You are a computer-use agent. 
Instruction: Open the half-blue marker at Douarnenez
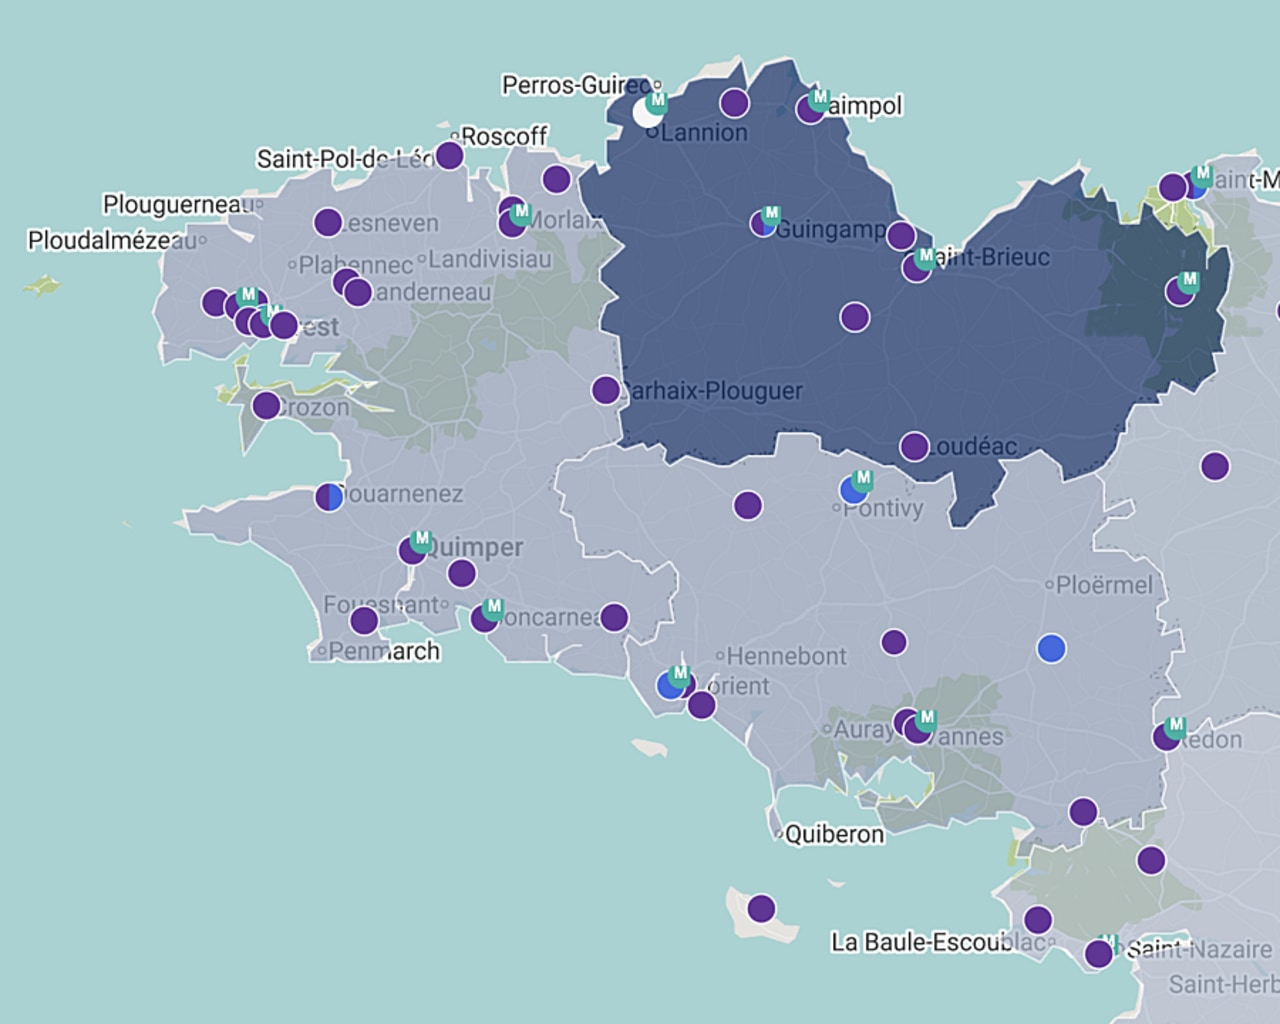pyautogui.click(x=329, y=497)
